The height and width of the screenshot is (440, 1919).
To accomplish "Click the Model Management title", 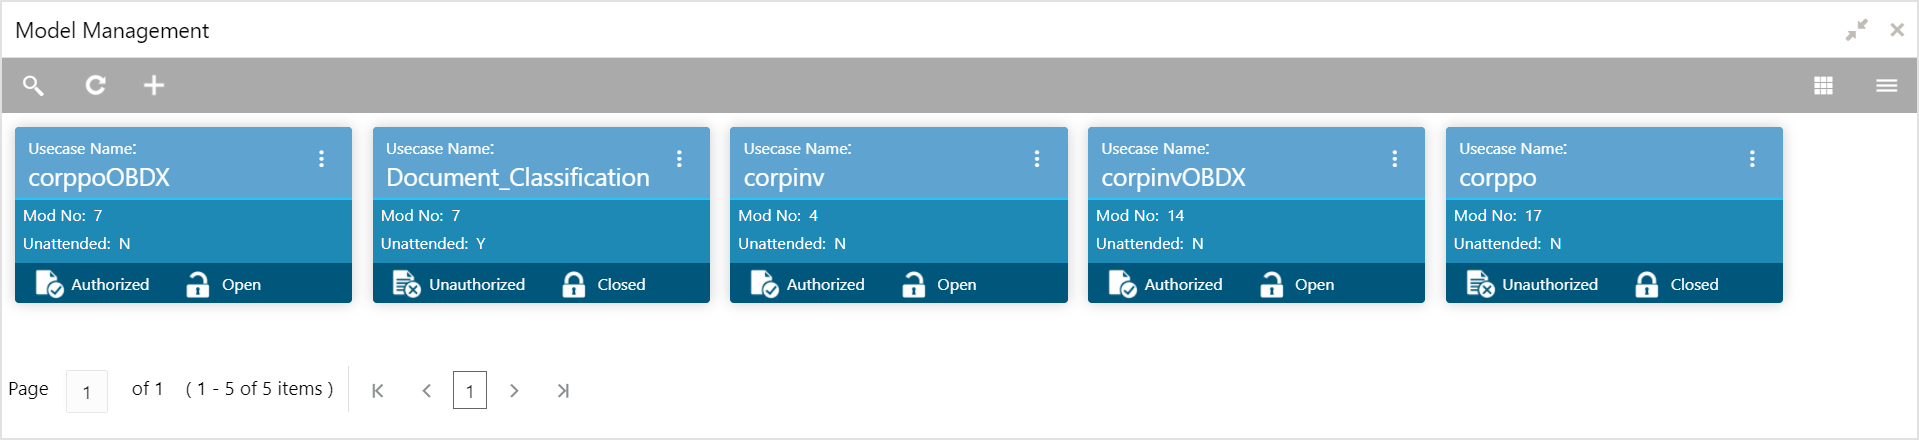I will (x=112, y=31).
